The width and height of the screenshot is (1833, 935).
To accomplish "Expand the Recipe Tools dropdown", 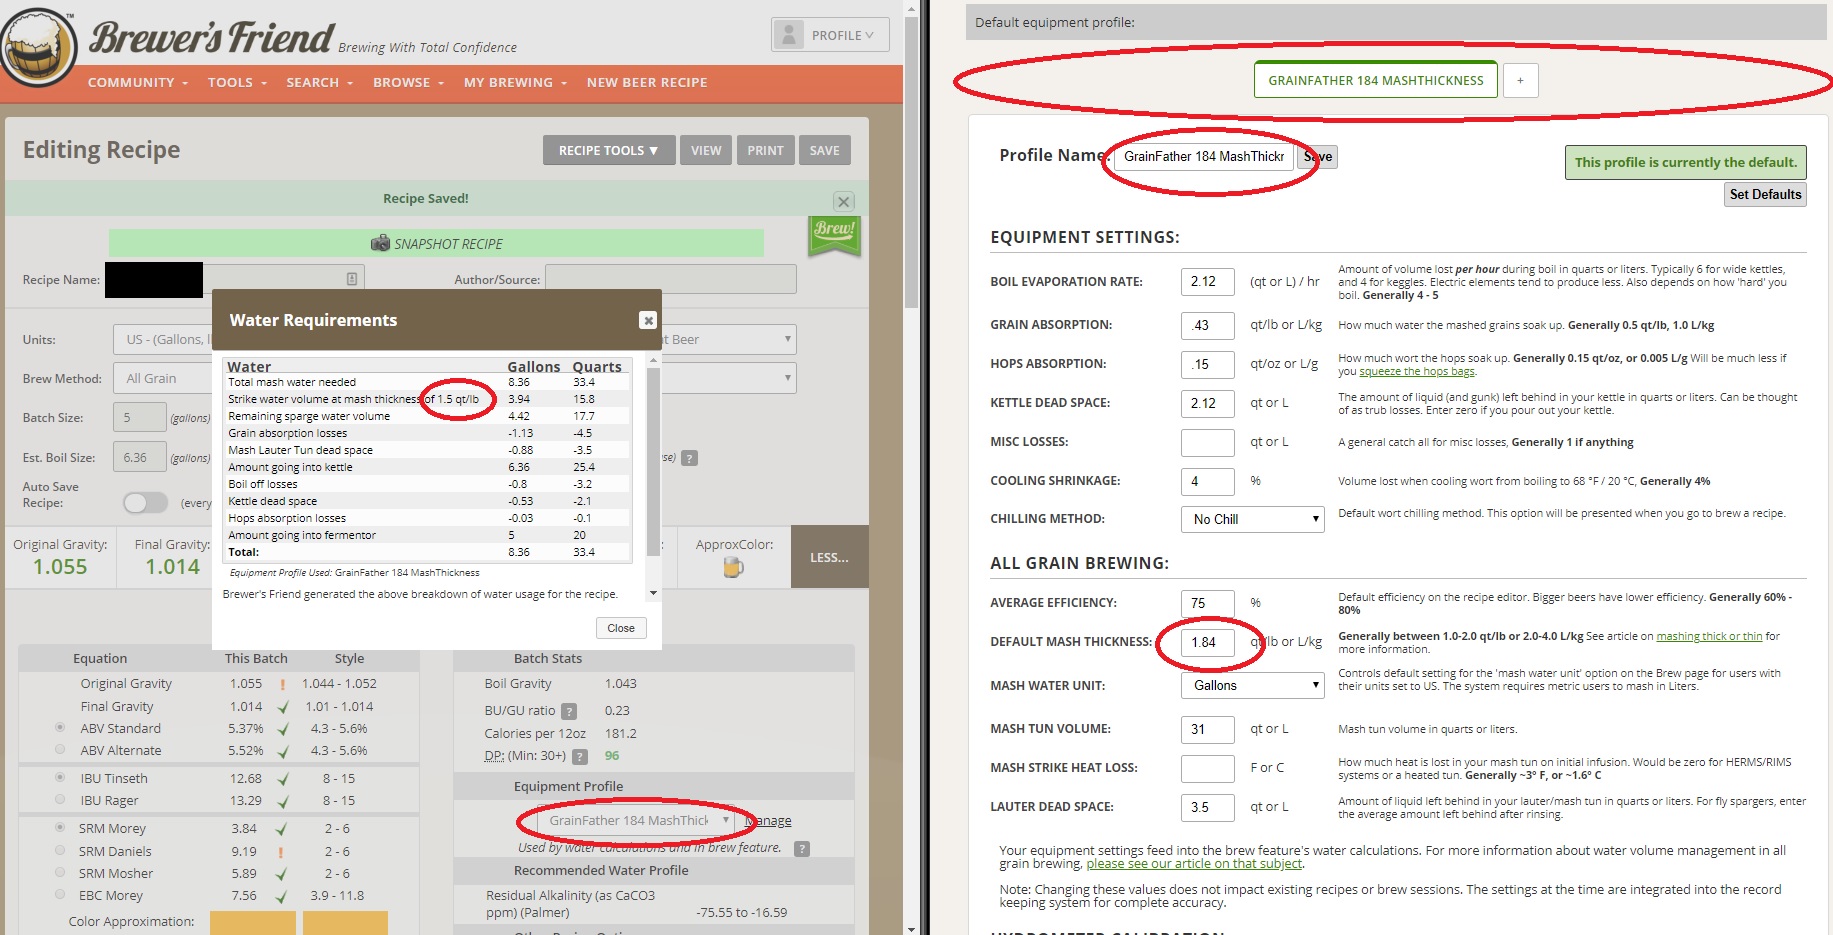I will pos(608,150).
